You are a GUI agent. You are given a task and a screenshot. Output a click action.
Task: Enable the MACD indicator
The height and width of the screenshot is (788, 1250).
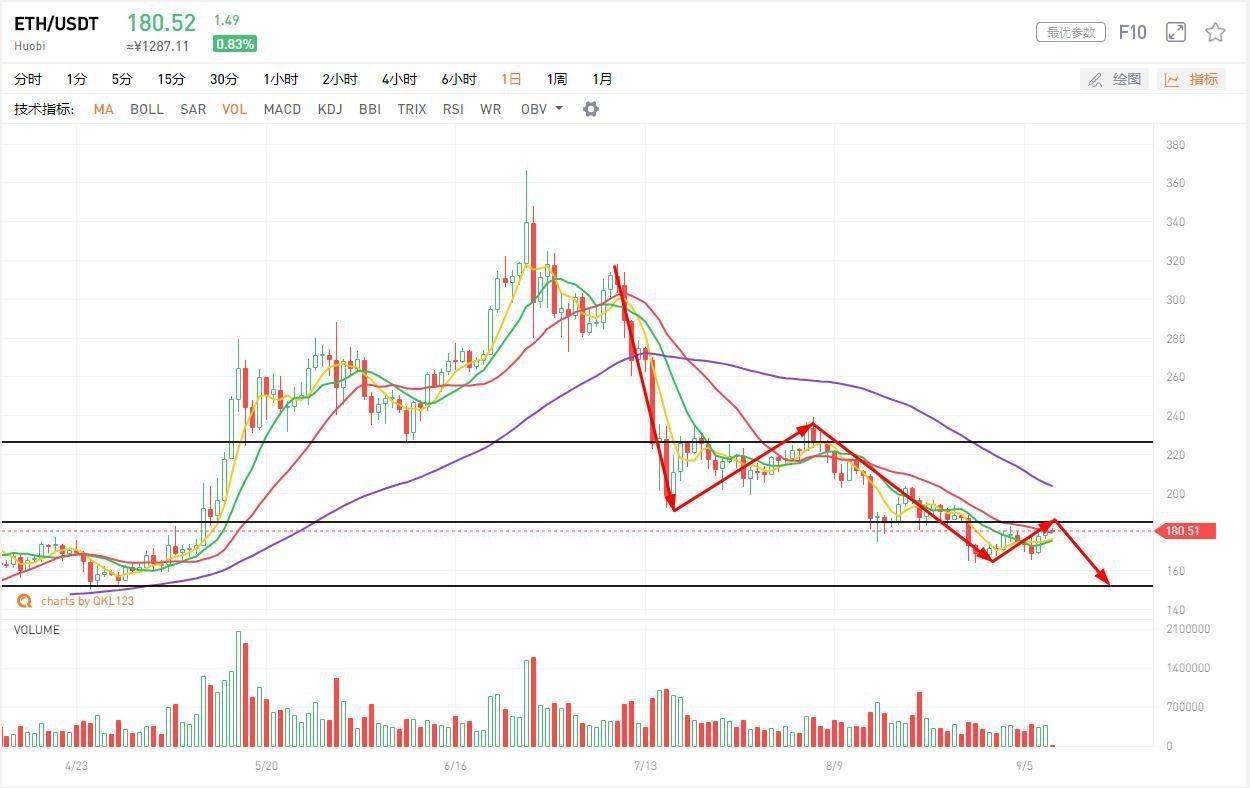[x=282, y=109]
